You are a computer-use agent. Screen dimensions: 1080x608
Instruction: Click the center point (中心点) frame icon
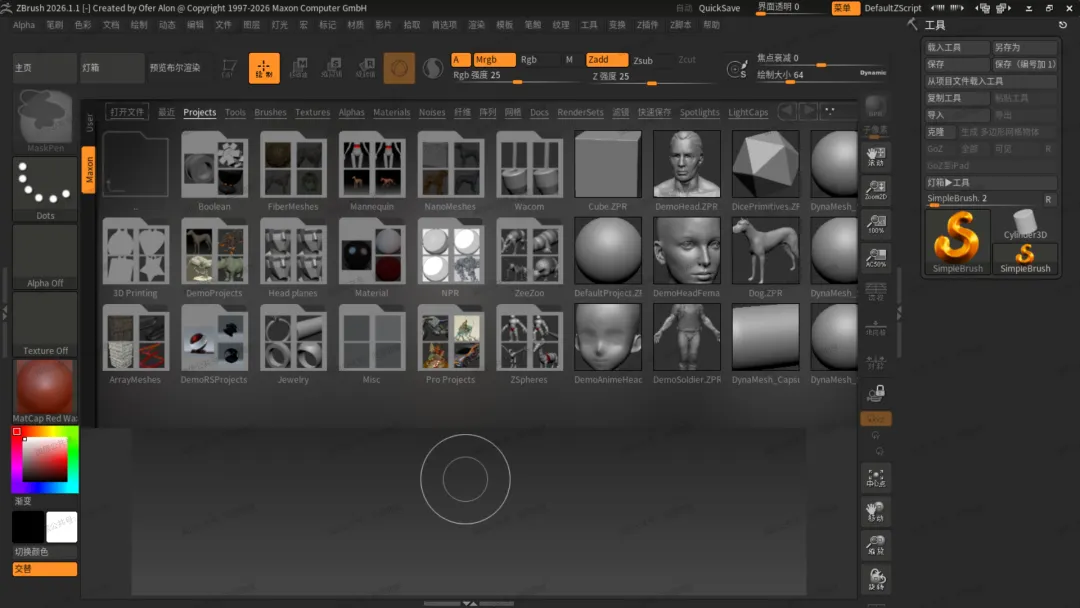pos(875,478)
